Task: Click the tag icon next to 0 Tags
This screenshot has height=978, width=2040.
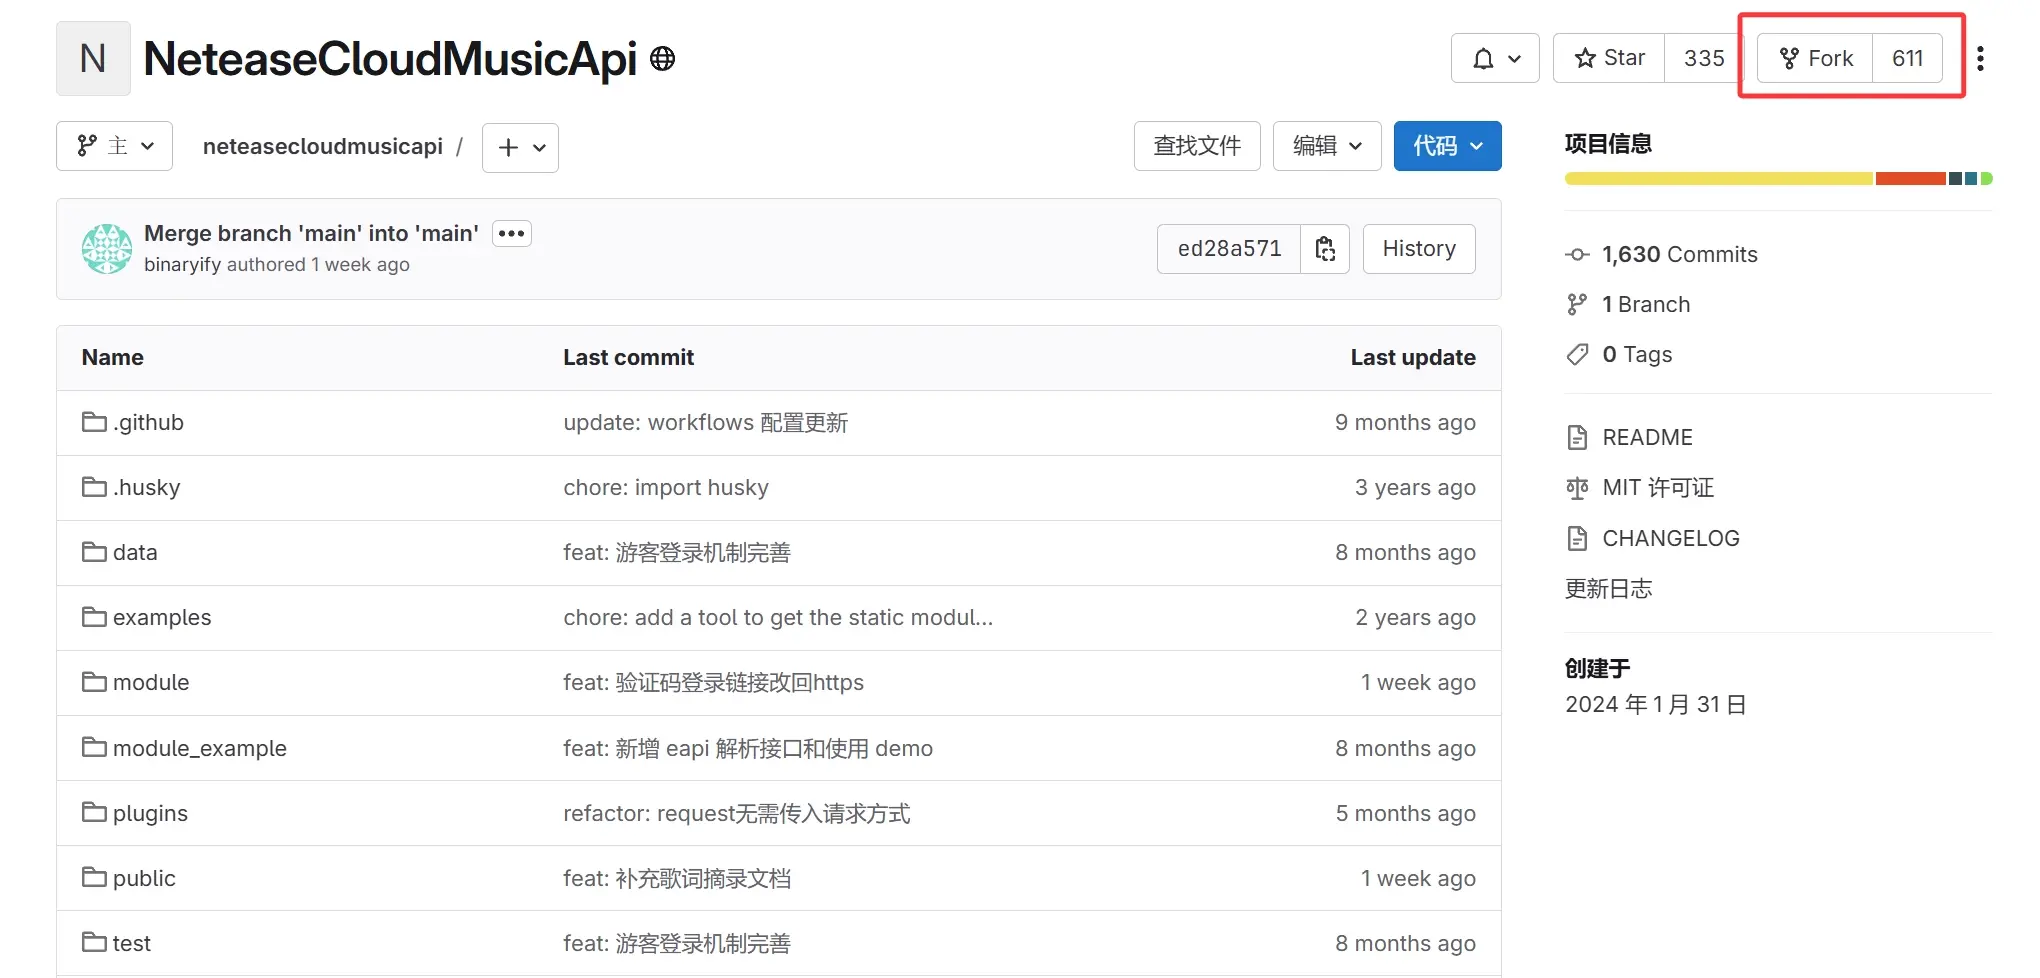Action: tap(1577, 353)
